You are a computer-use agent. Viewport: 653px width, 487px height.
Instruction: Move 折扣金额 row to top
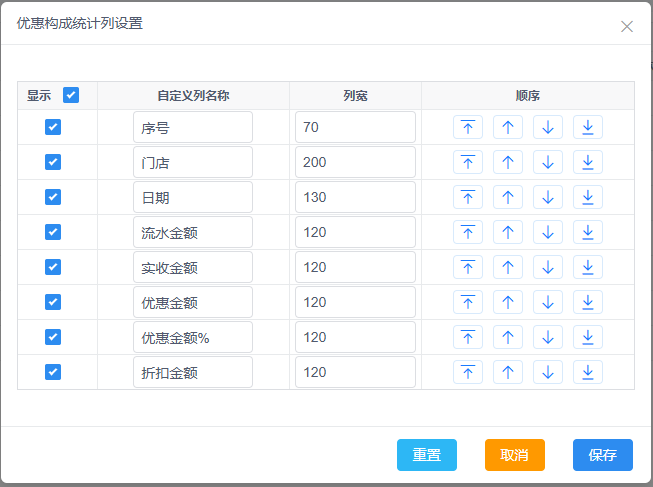click(468, 372)
